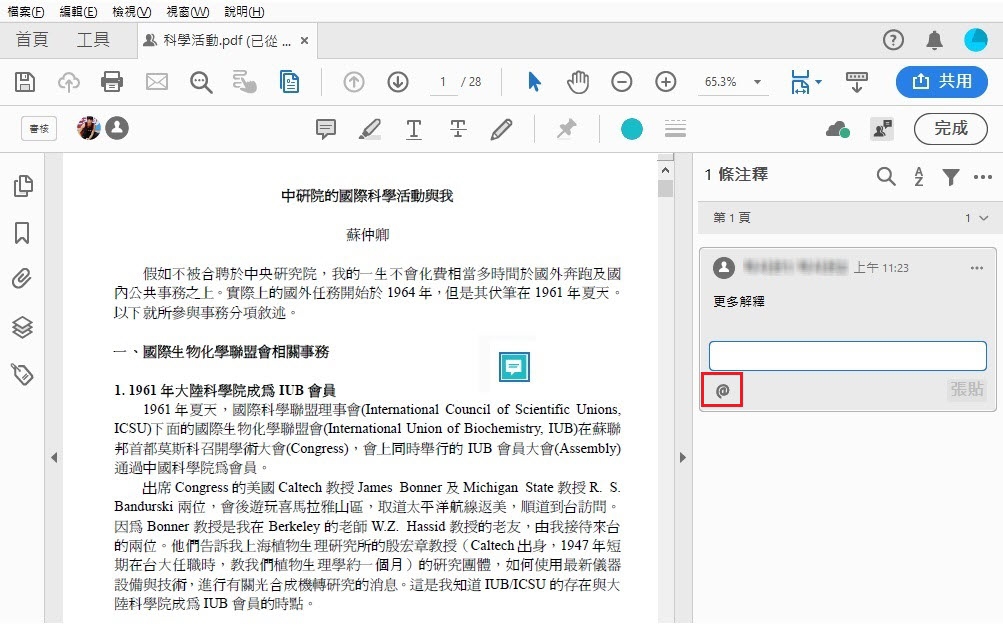
Task: Select the pencil drawing tool
Action: pyautogui.click(x=501, y=128)
